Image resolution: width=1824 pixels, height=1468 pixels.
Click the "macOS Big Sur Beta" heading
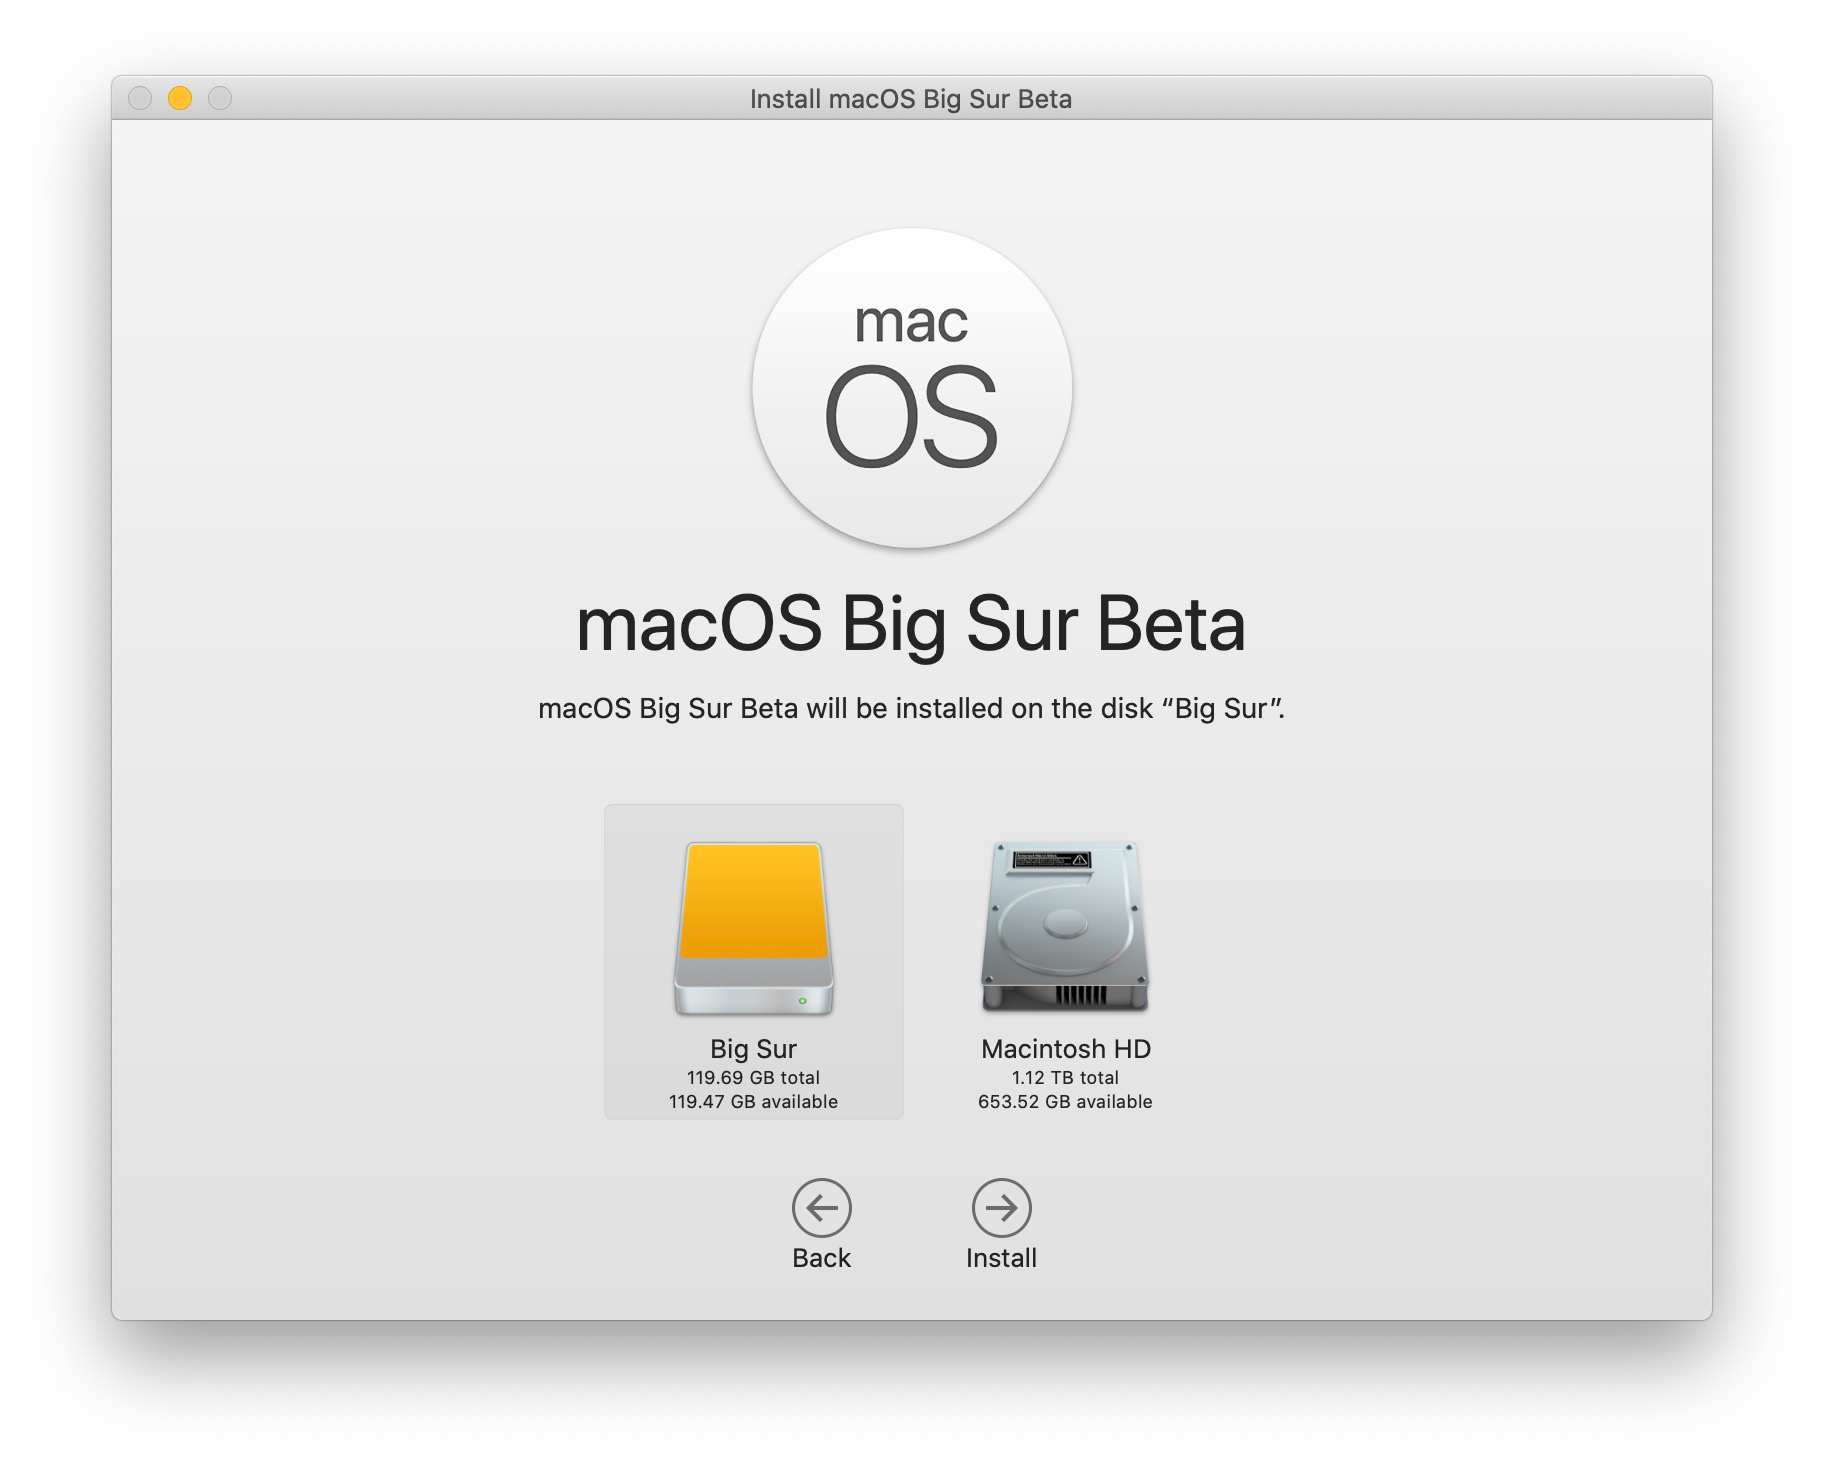(x=911, y=625)
